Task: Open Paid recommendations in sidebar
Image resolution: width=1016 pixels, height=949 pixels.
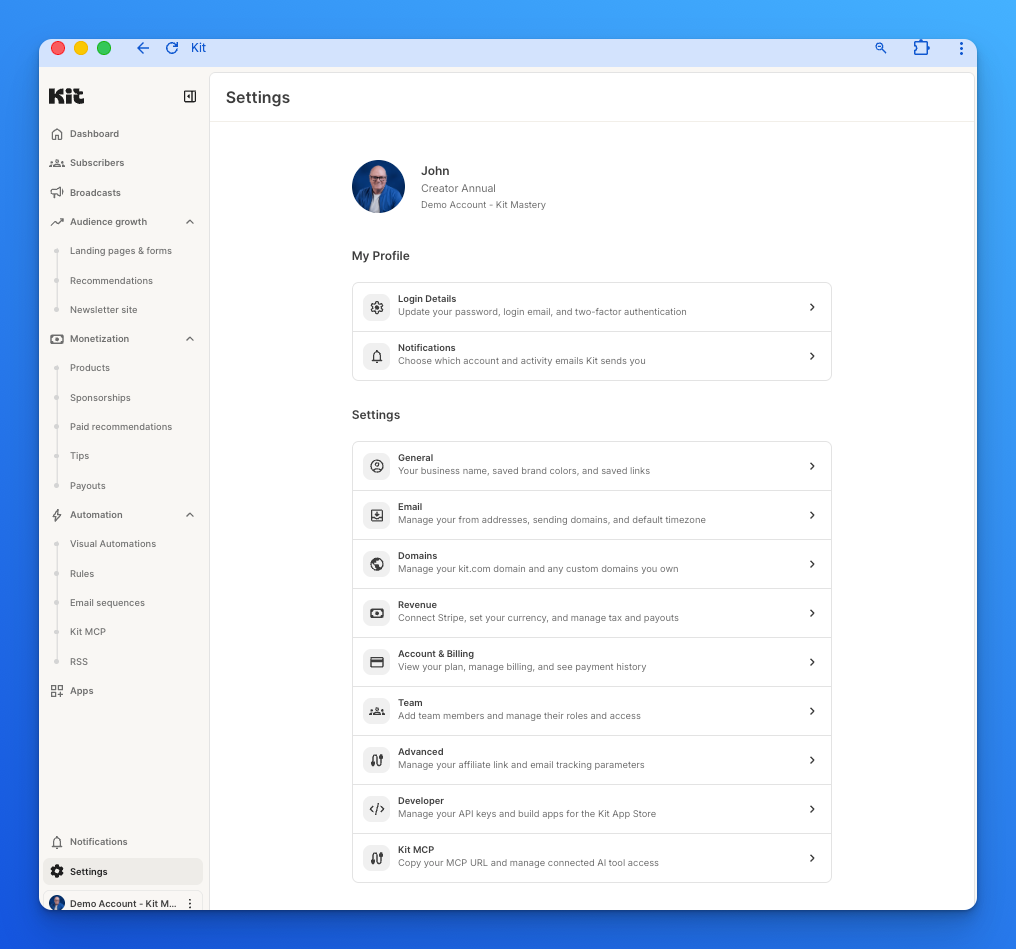Action: click(x=121, y=427)
